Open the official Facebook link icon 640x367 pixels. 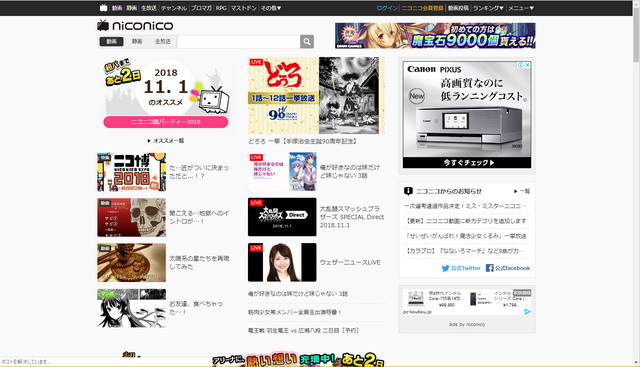coord(489,268)
